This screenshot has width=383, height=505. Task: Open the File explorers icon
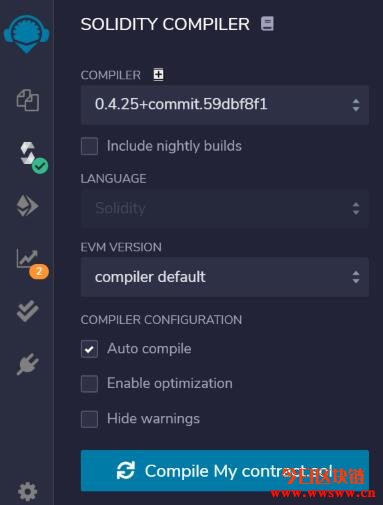pos(28,100)
